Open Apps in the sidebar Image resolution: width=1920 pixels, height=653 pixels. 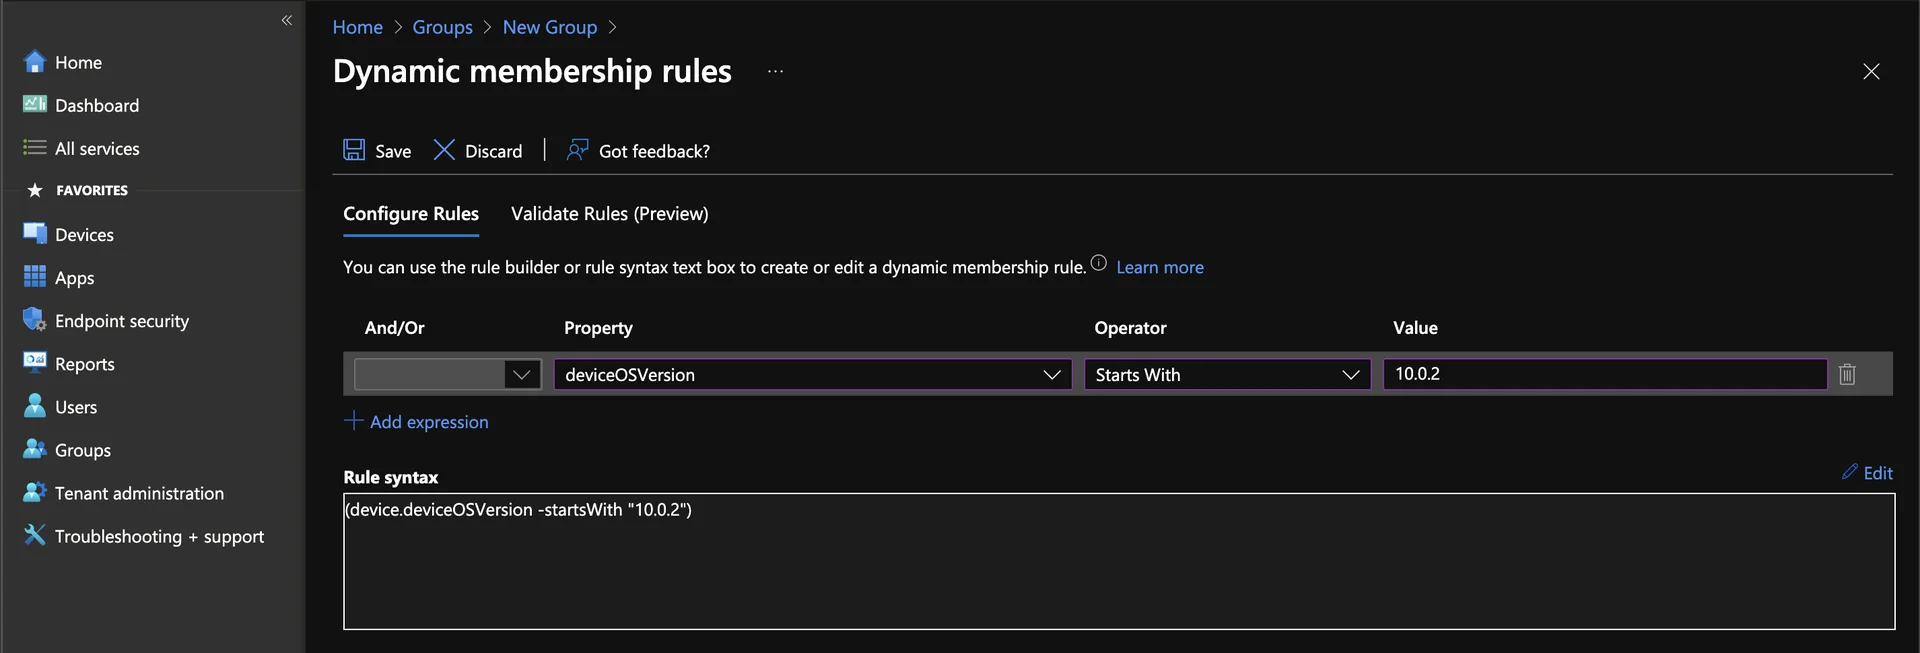coord(75,278)
